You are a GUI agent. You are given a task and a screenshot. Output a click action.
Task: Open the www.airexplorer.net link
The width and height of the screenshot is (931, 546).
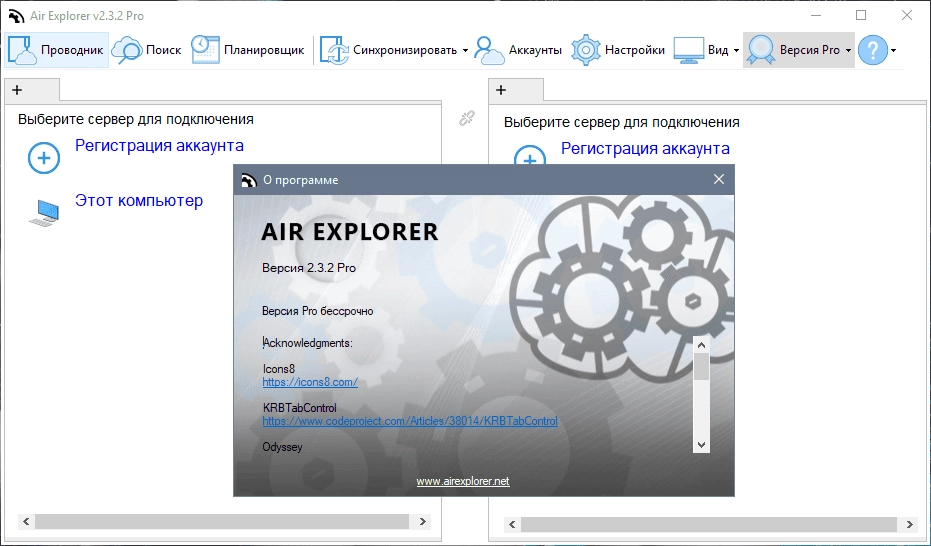463,481
